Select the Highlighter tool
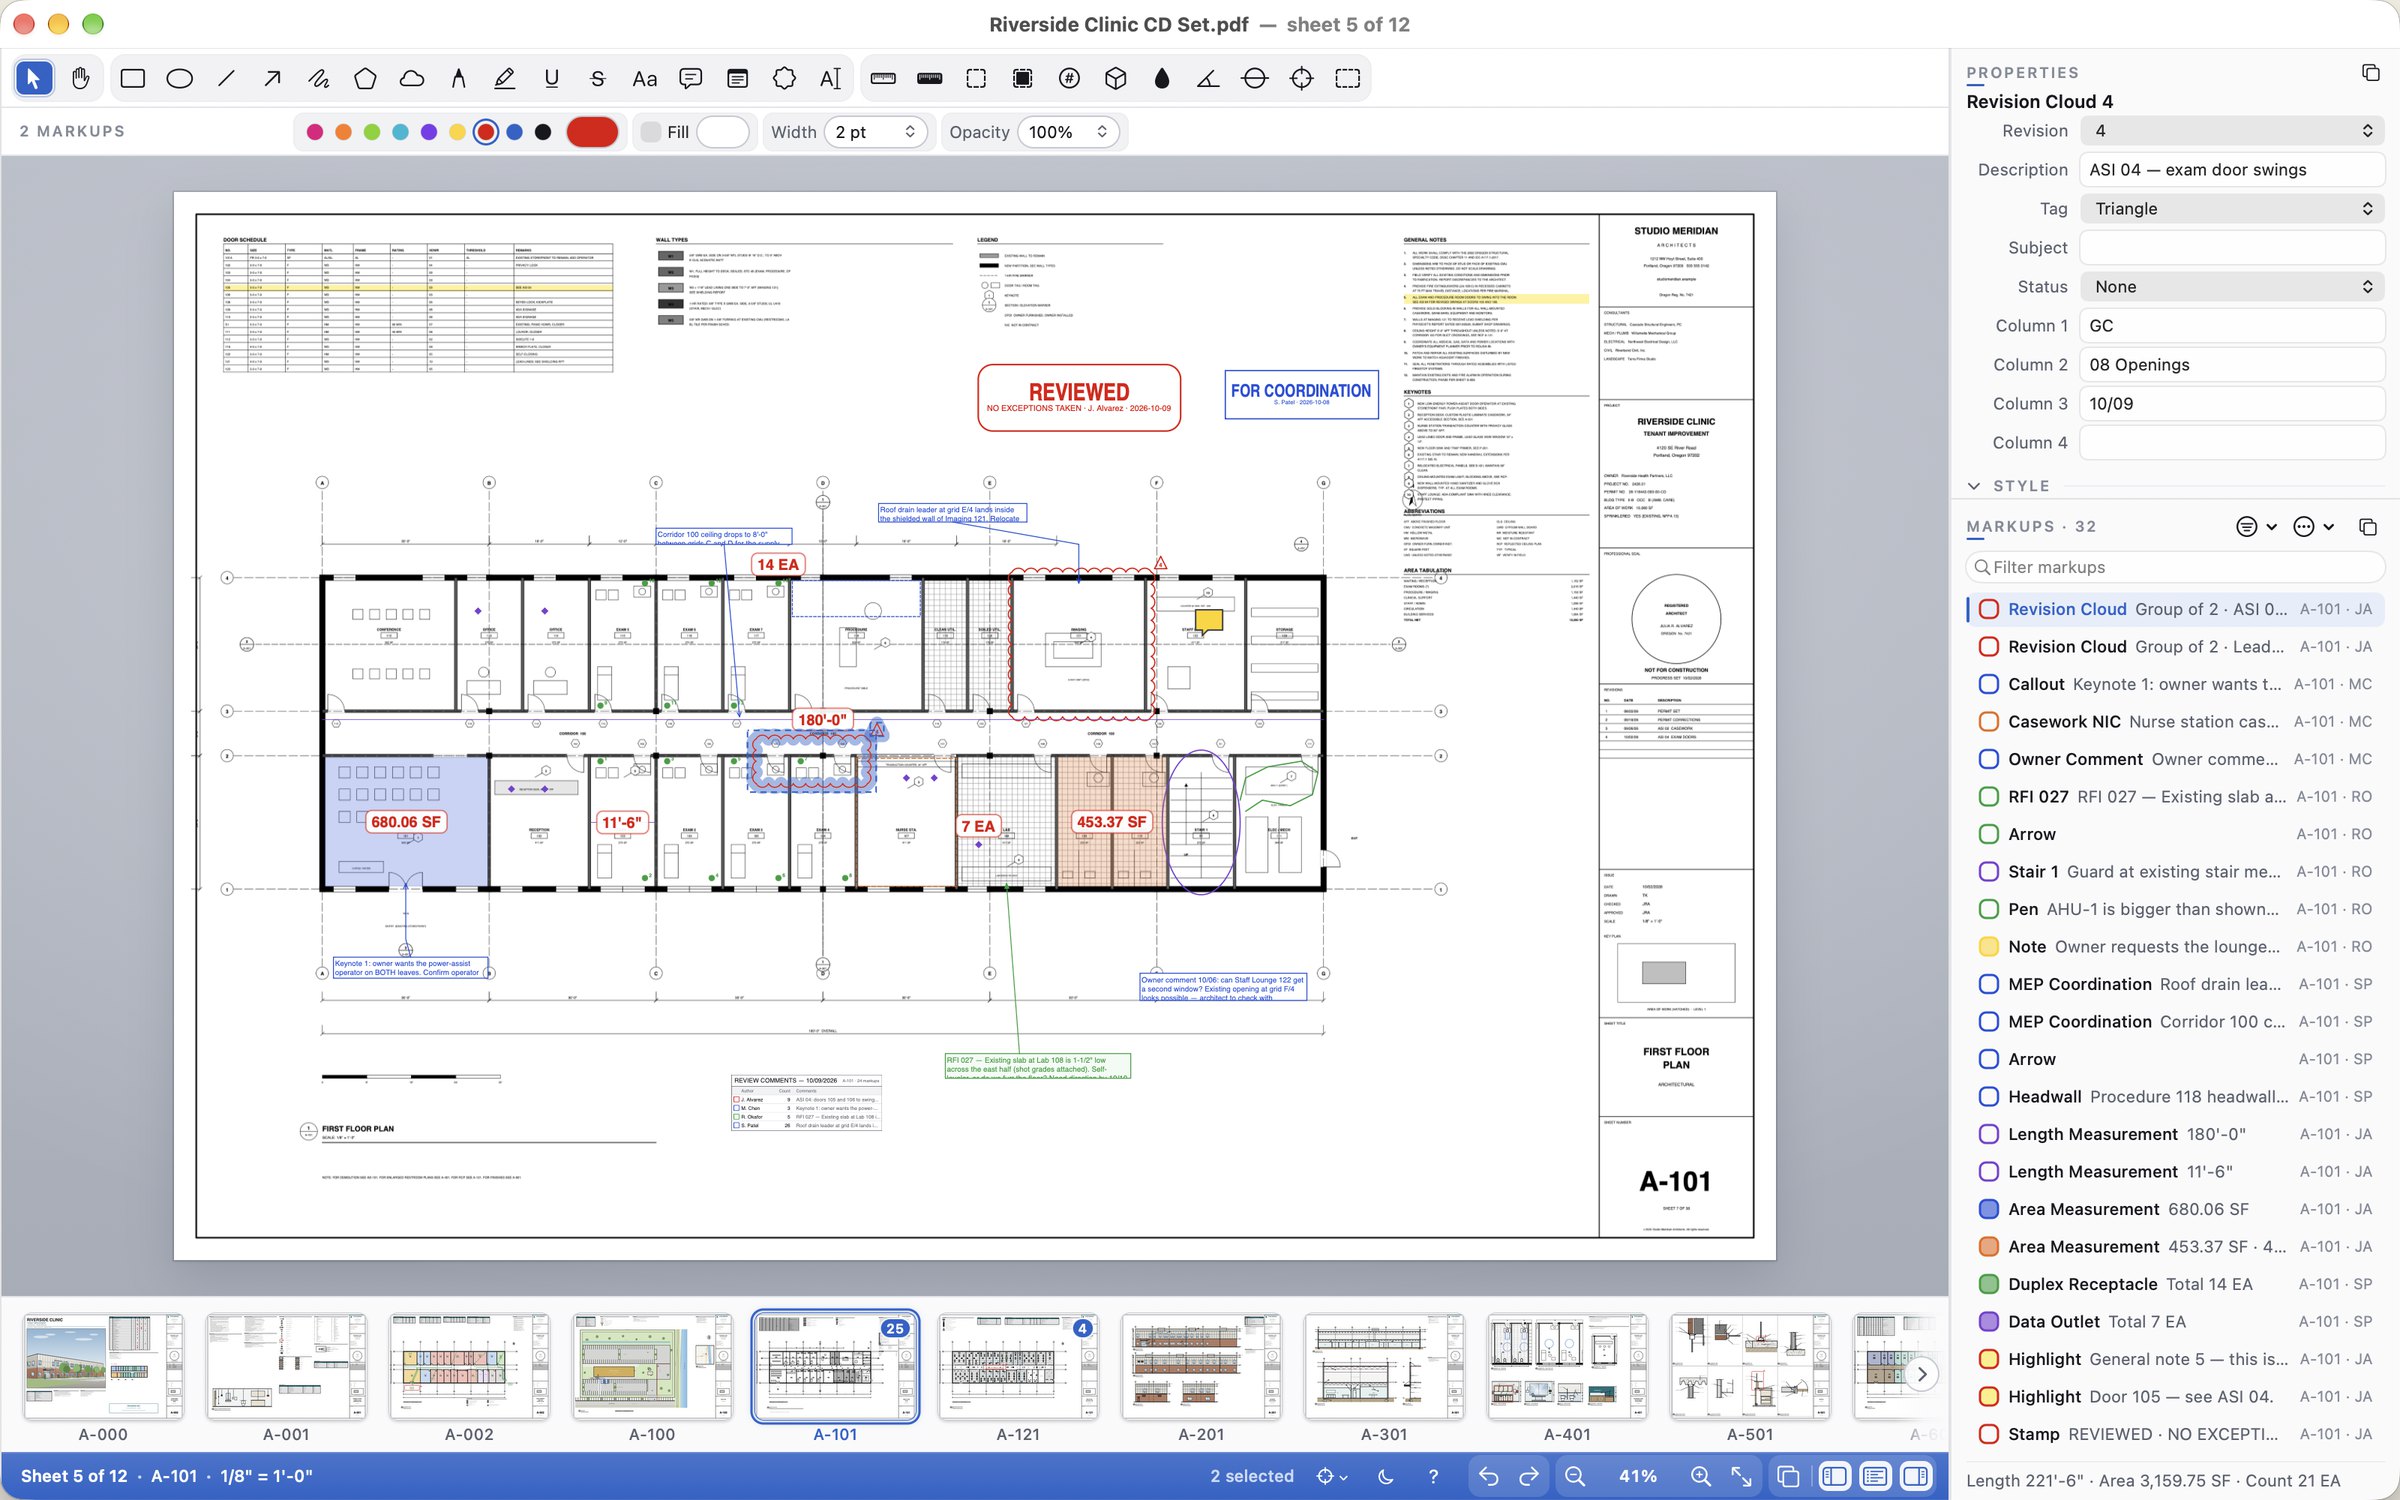The width and height of the screenshot is (2400, 1500). 504,78
